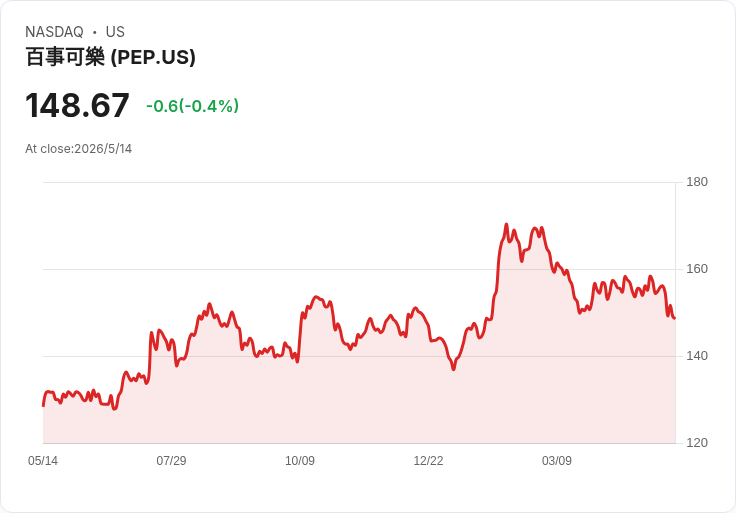This screenshot has width=736, height=513.
Task: Click the 03/09 date axis label
Action: tap(557, 461)
